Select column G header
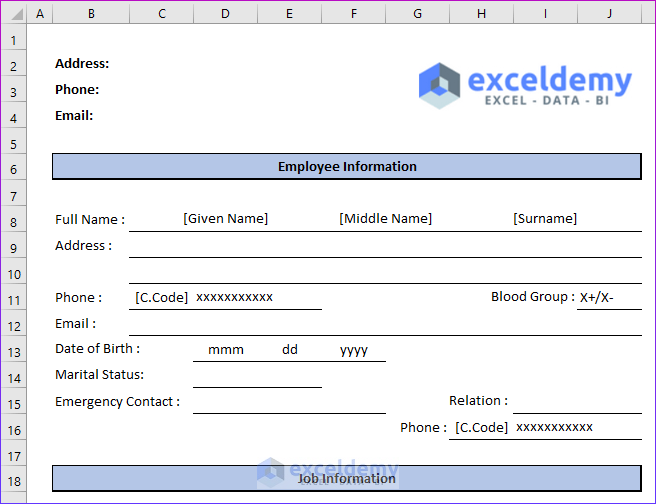 tap(418, 14)
